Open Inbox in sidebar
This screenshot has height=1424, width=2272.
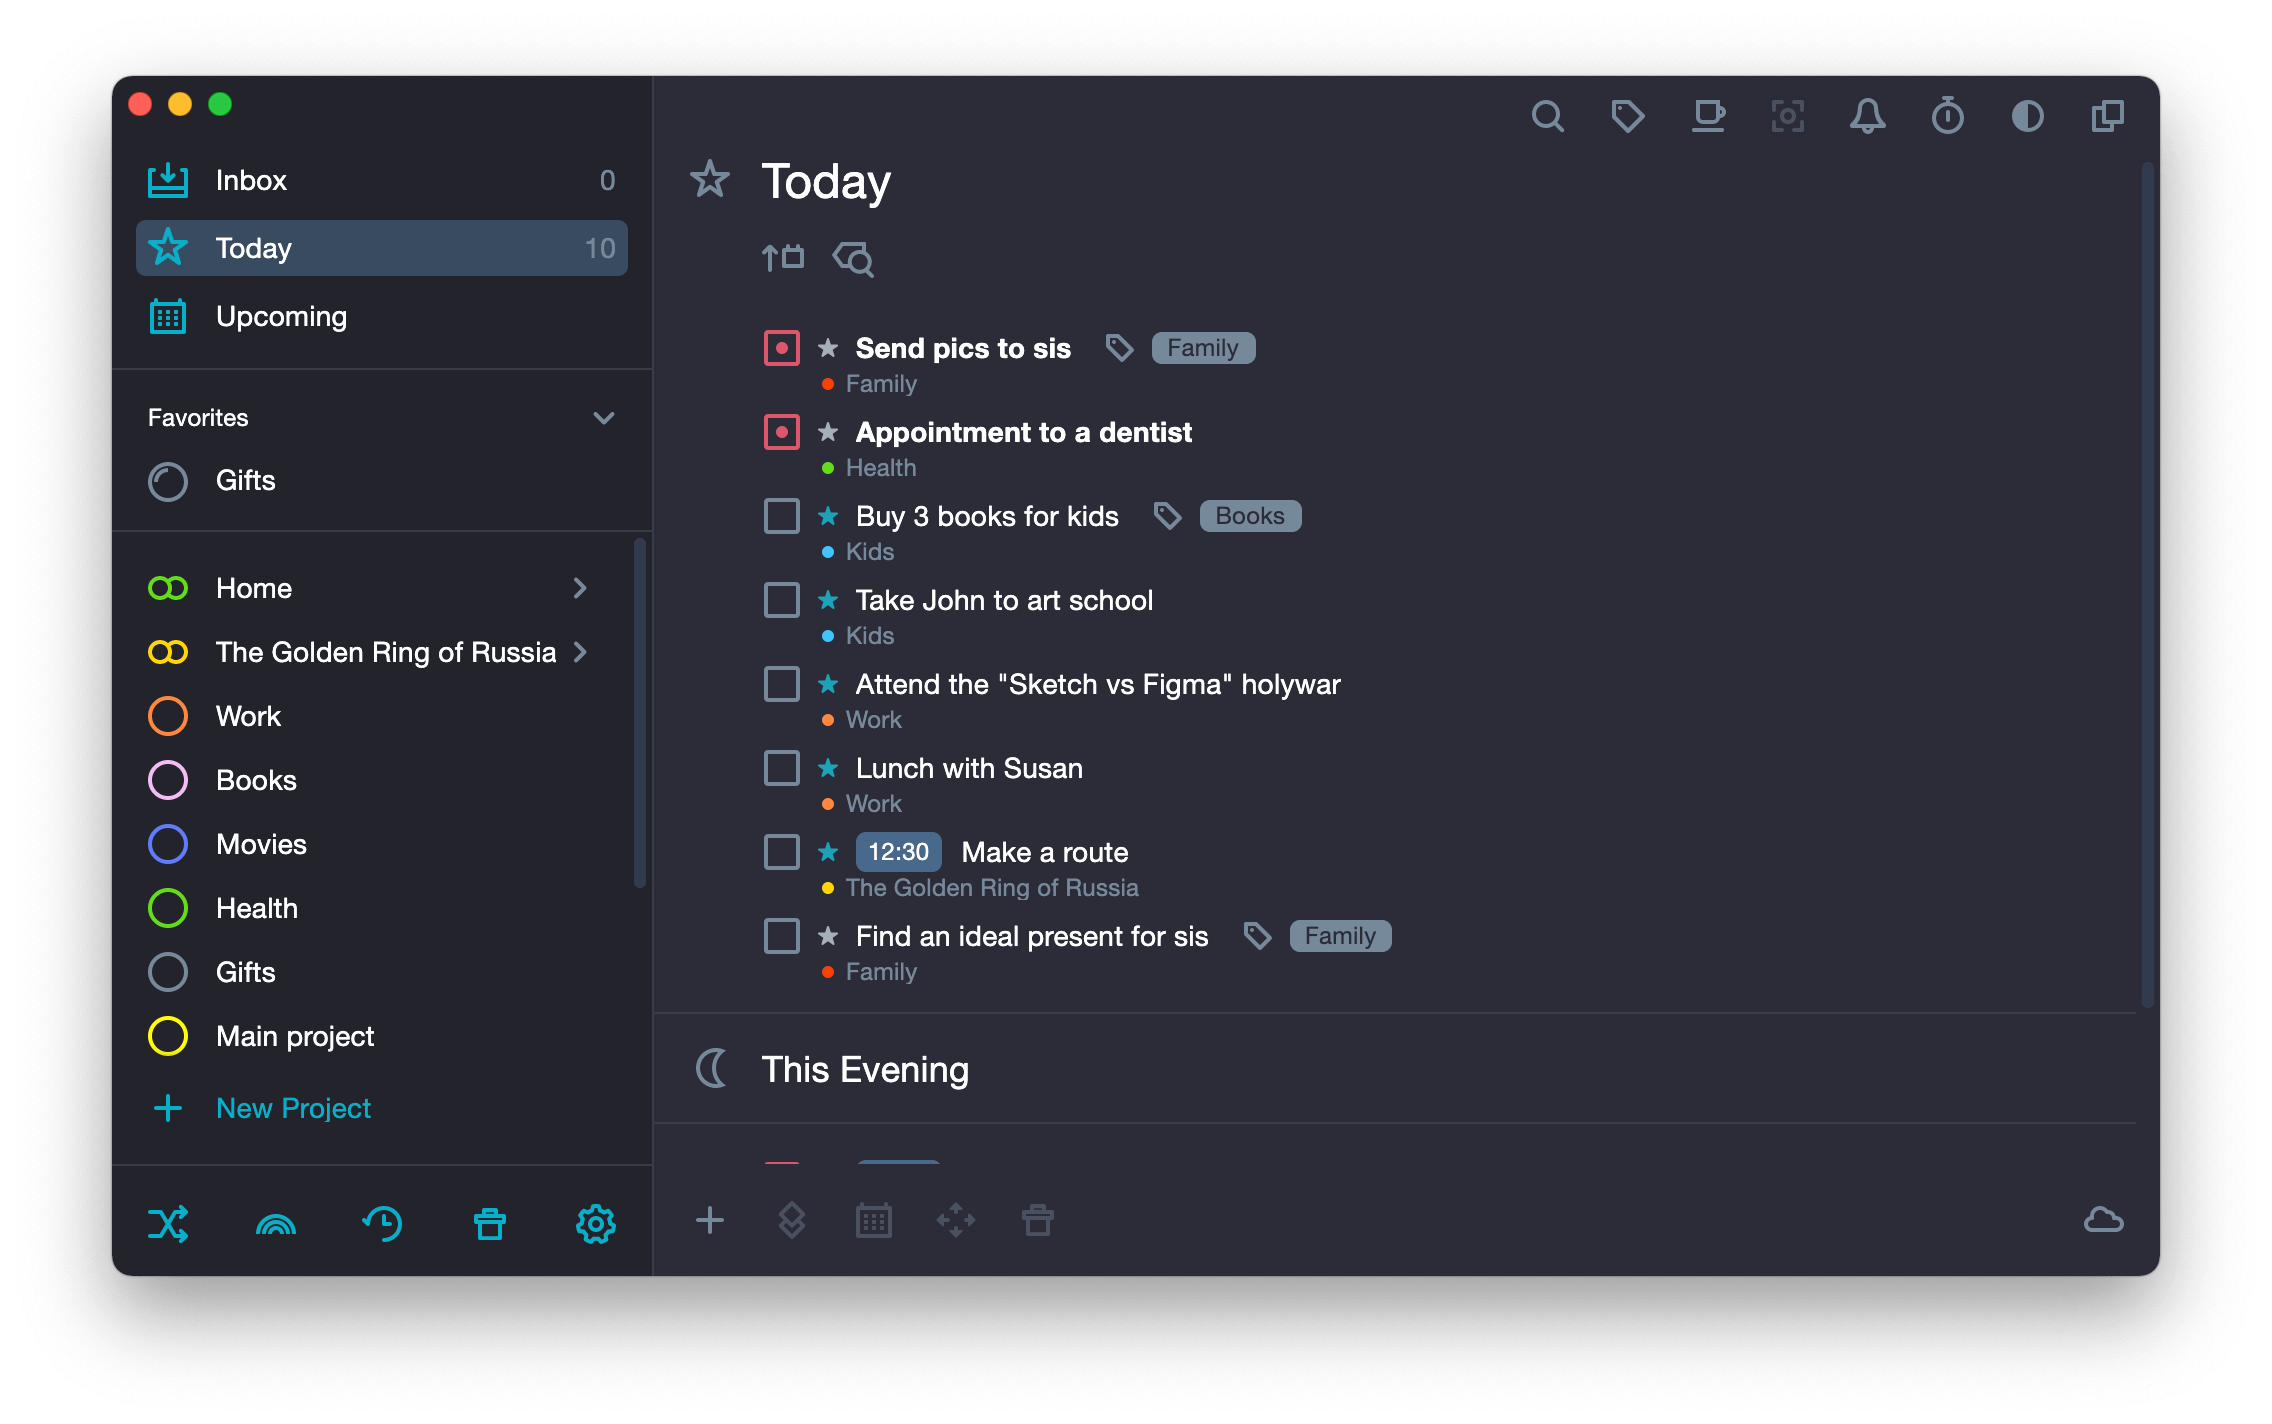(x=382, y=180)
